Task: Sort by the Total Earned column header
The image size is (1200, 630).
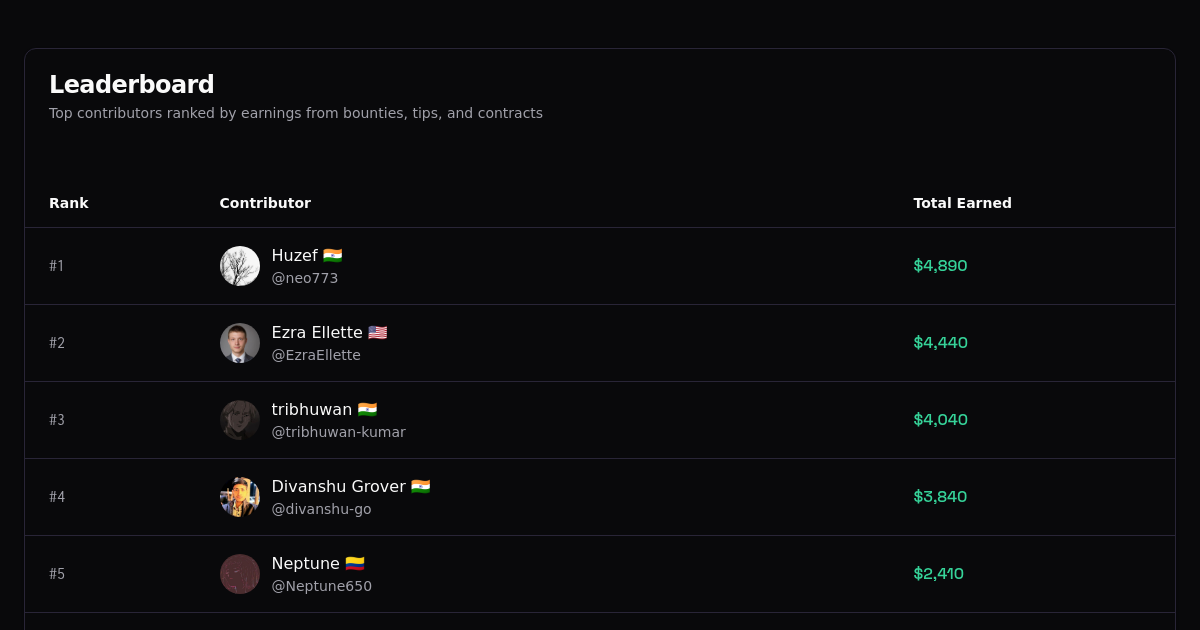Action: click(962, 203)
